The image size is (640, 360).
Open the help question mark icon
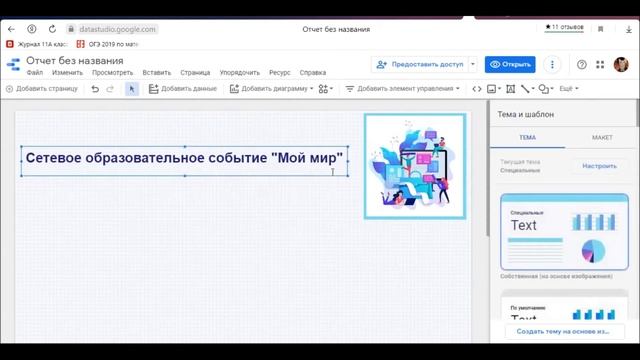[582, 64]
